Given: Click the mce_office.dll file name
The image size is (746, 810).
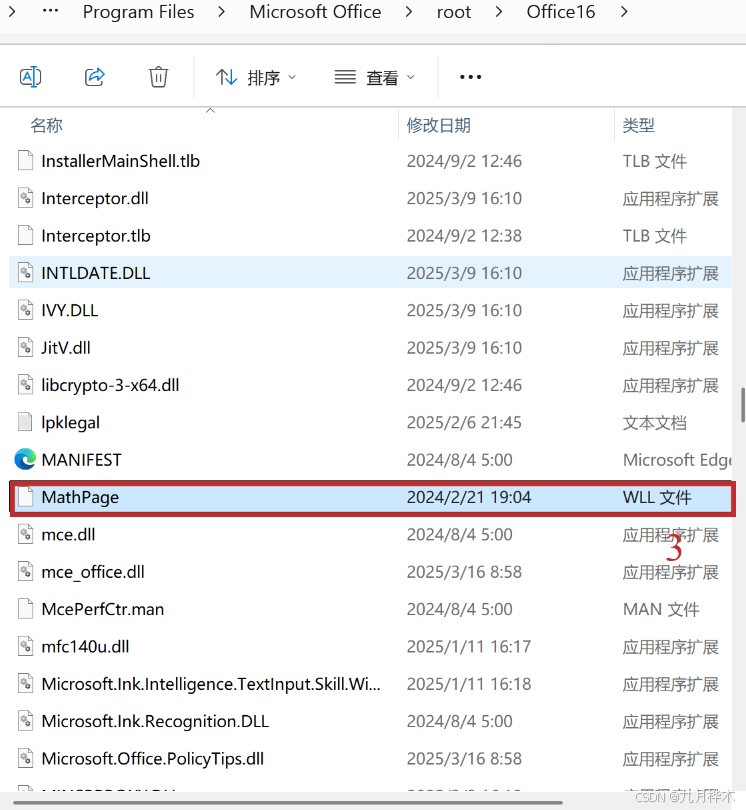Looking at the screenshot, I should pos(93,572).
